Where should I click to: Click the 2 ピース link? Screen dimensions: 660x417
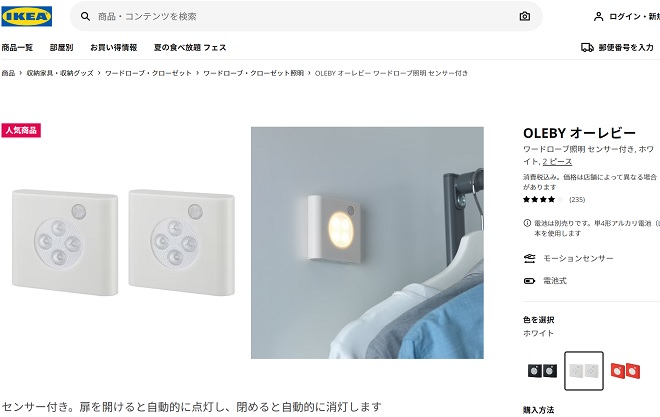pyautogui.click(x=557, y=162)
